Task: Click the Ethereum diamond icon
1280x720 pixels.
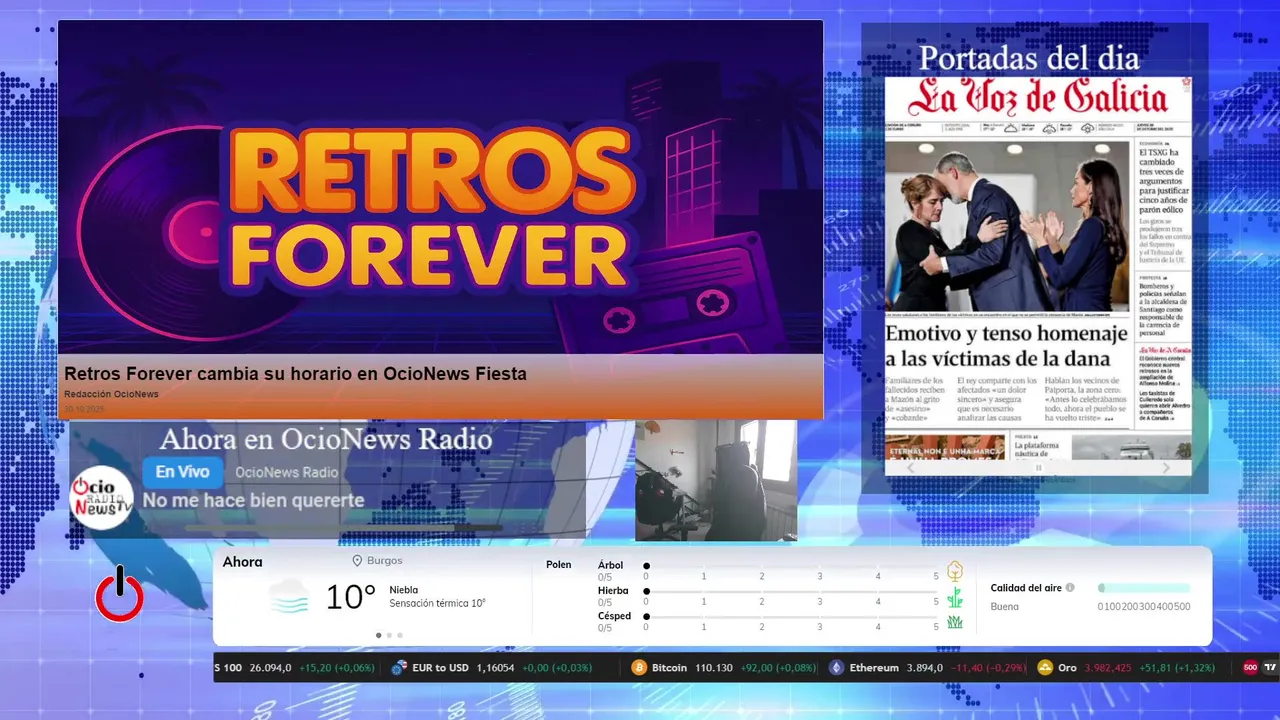Action: click(837, 667)
